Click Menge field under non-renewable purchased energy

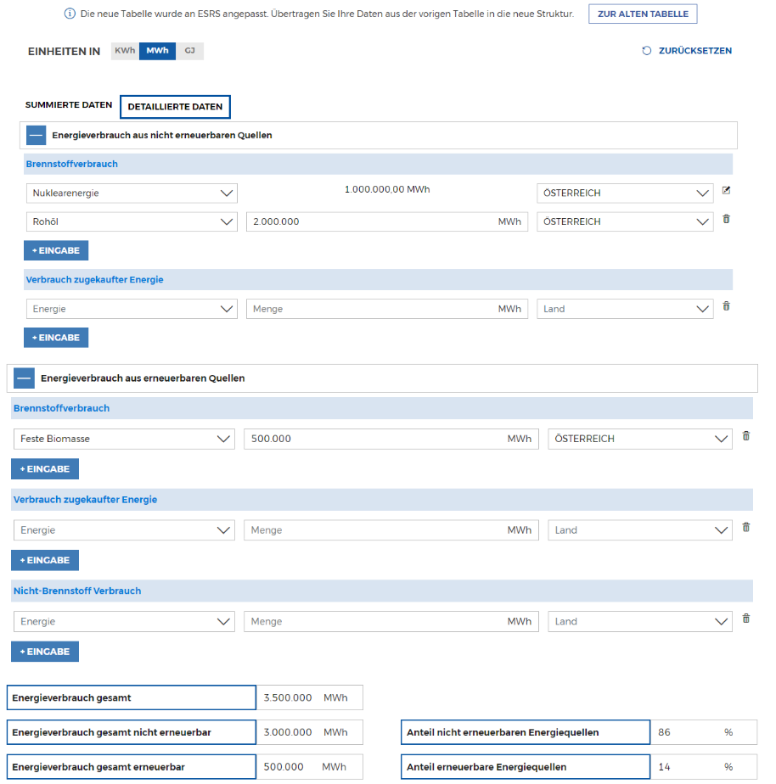coord(387,309)
